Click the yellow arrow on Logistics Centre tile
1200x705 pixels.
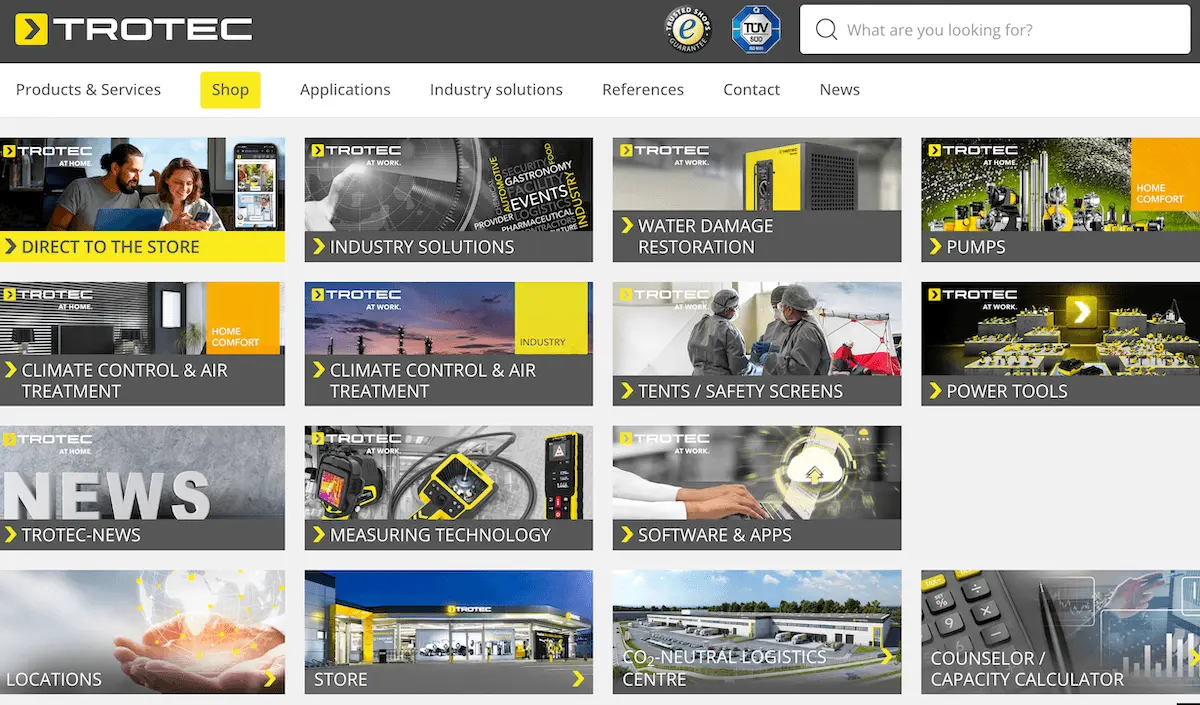click(x=886, y=657)
